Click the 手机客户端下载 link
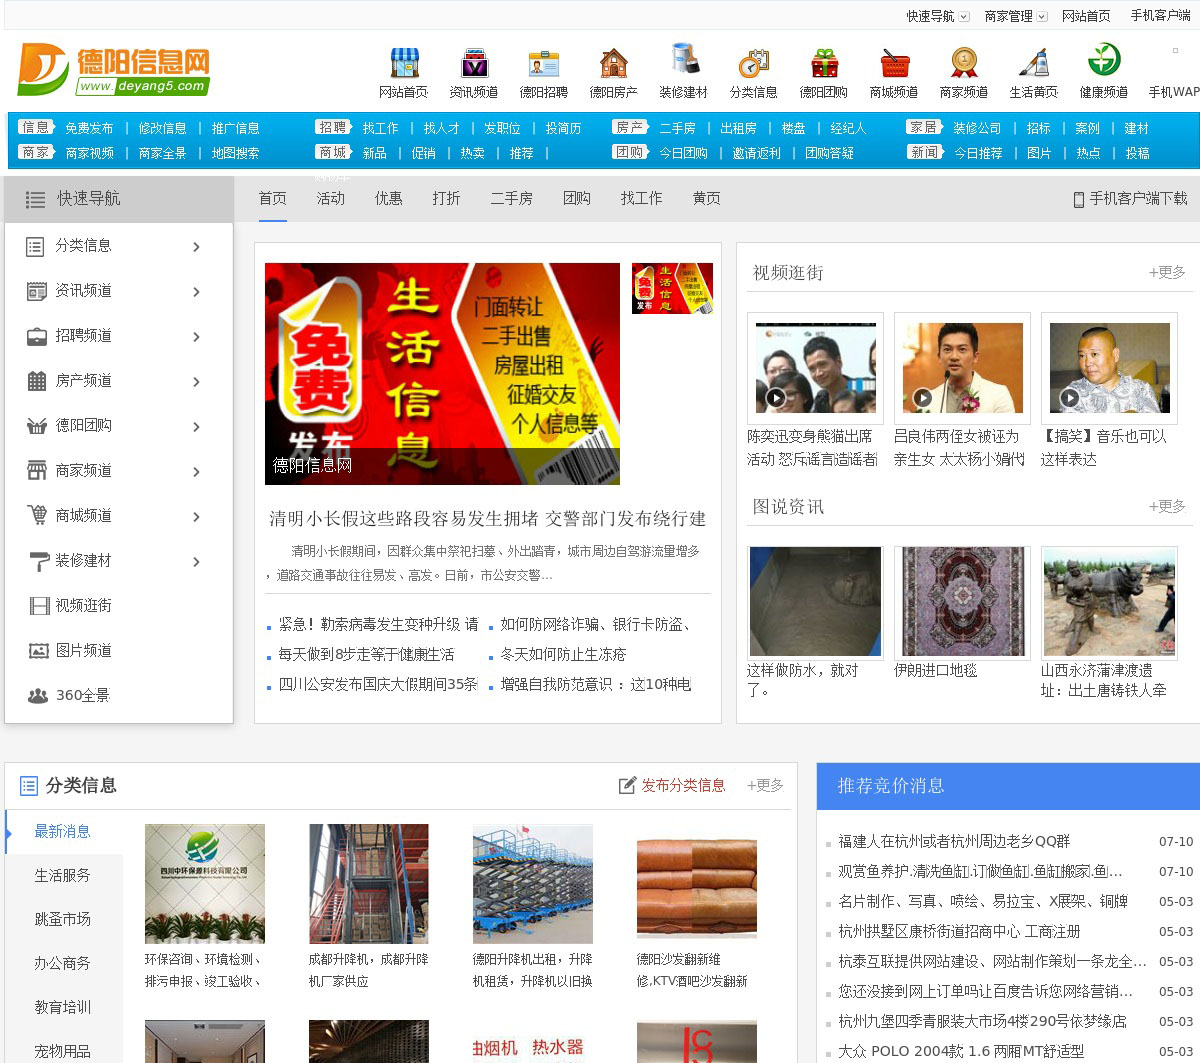This screenshot has height=1063, width=1200. [1130, 199]
